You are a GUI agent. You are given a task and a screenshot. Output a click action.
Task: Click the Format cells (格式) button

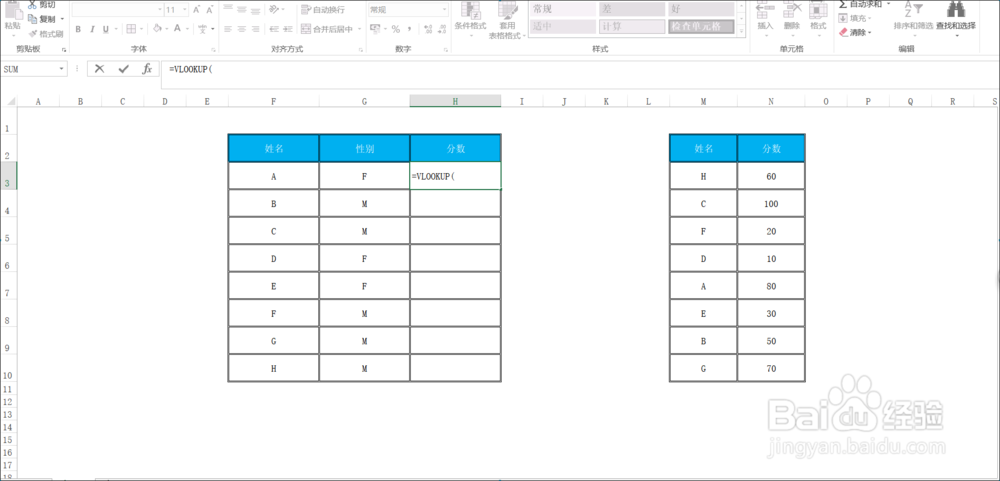[x=818, y=17]
